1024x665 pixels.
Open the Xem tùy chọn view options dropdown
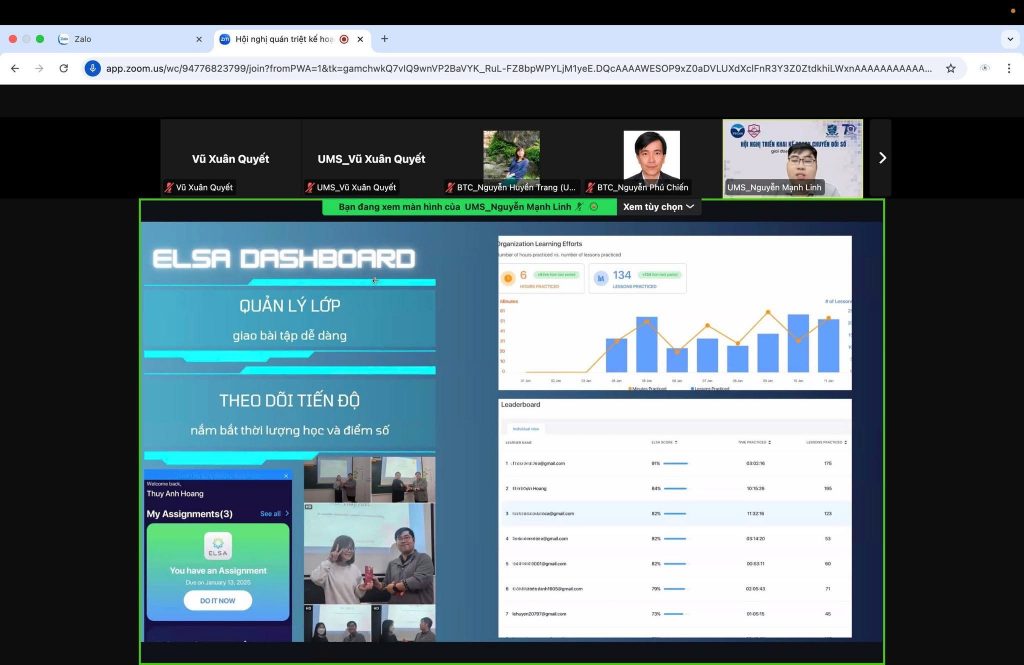pyautogui.click(x=658, y=207)
